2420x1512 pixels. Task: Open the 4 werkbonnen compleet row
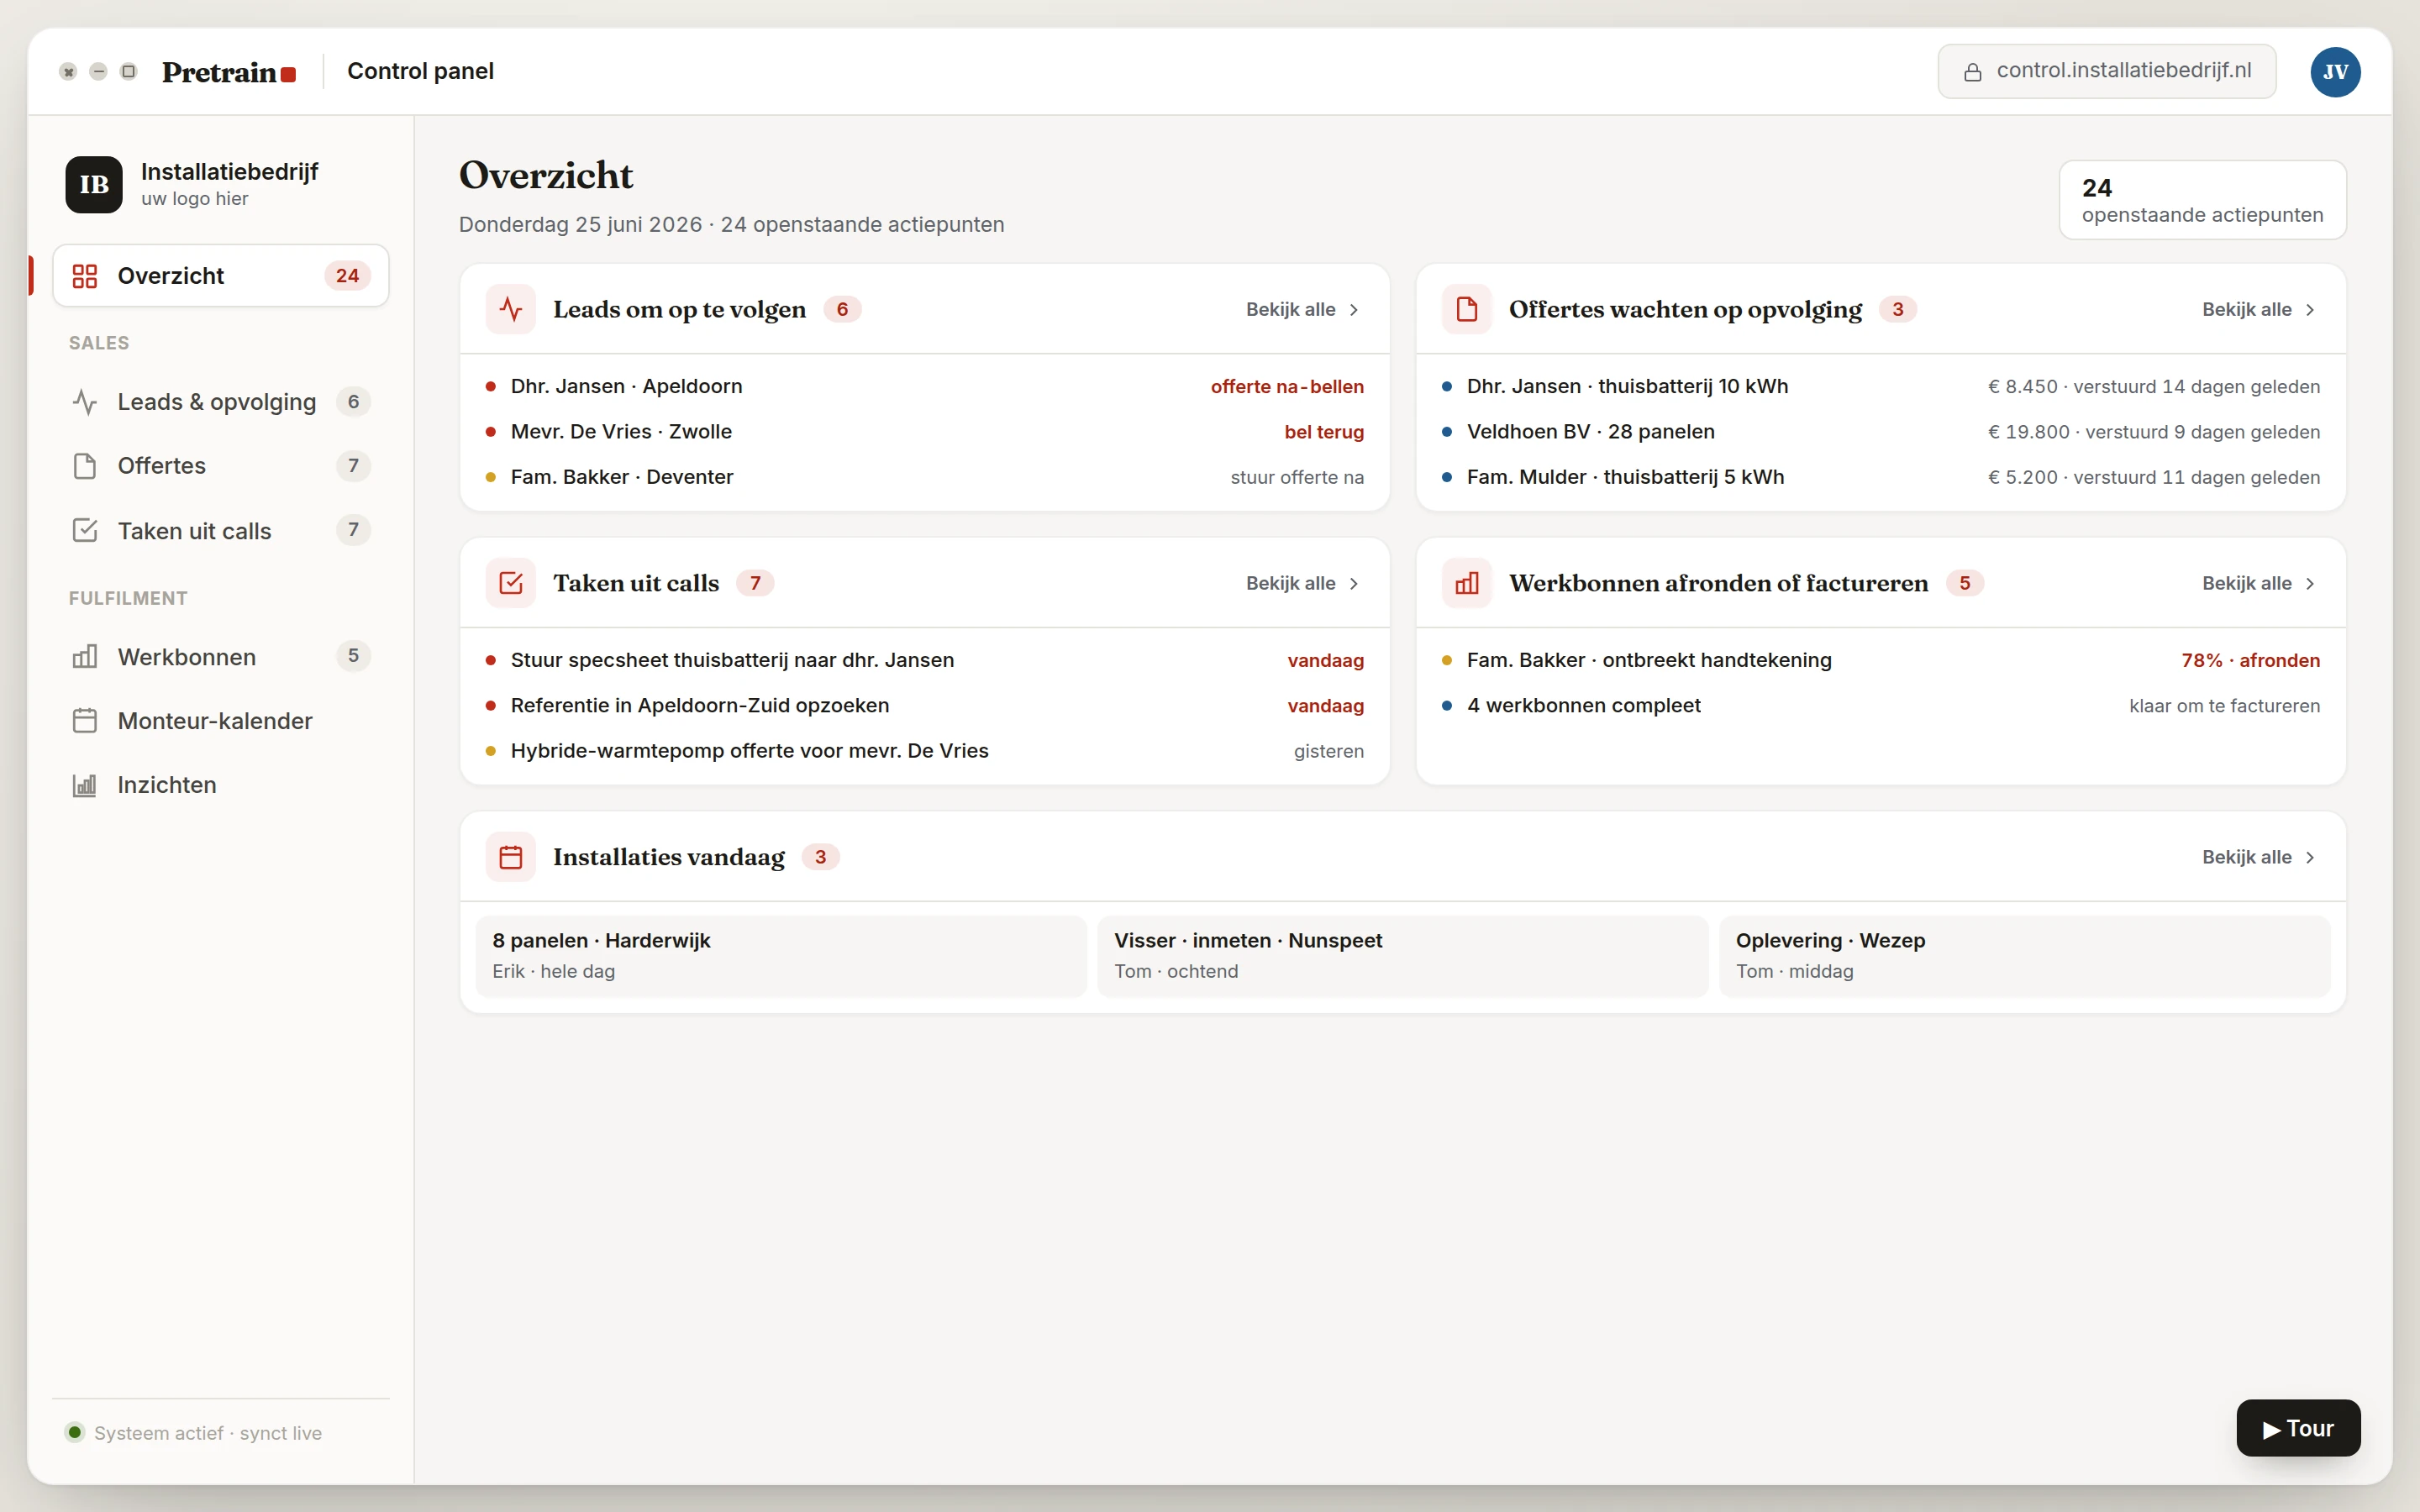click(1881, 706)
